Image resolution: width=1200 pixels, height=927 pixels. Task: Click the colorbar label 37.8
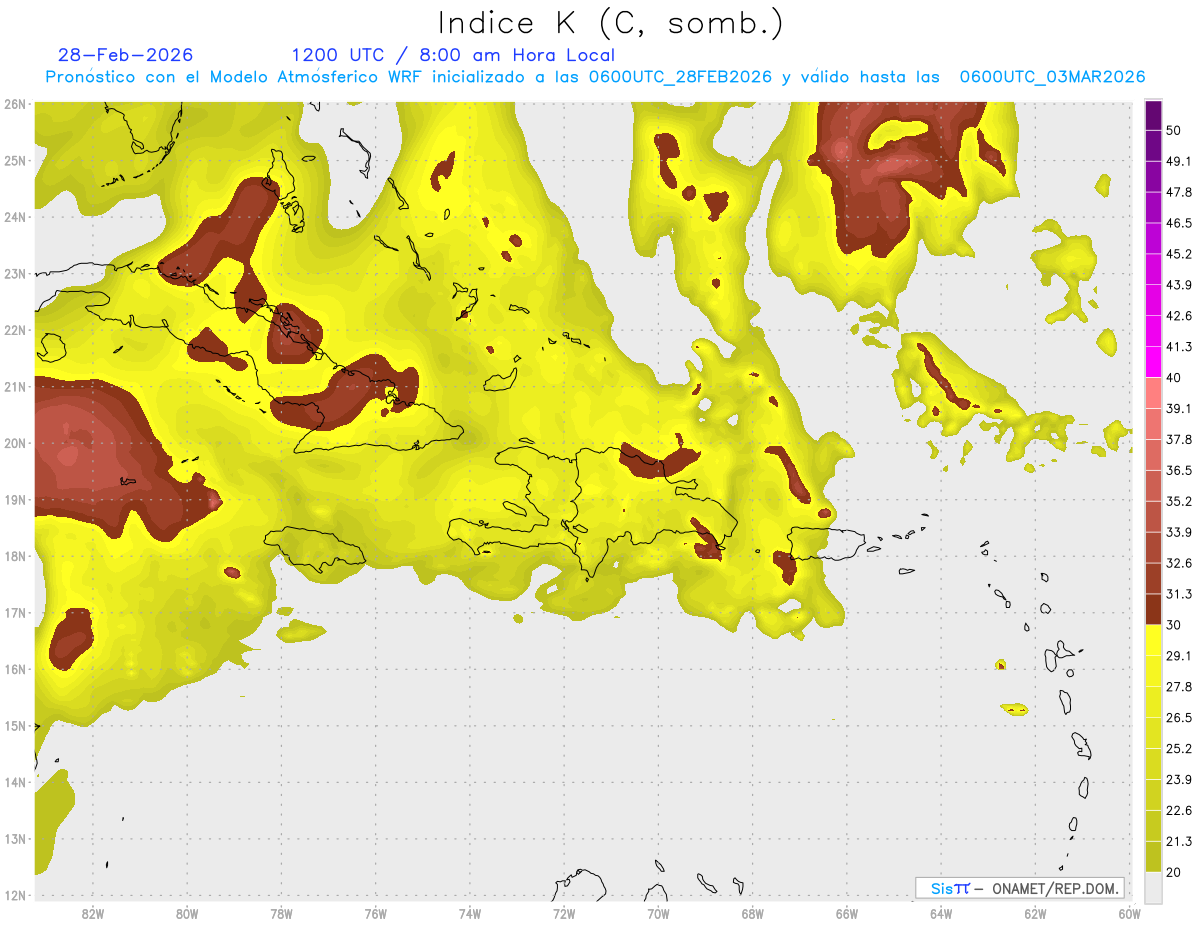tap(1178, 440)
